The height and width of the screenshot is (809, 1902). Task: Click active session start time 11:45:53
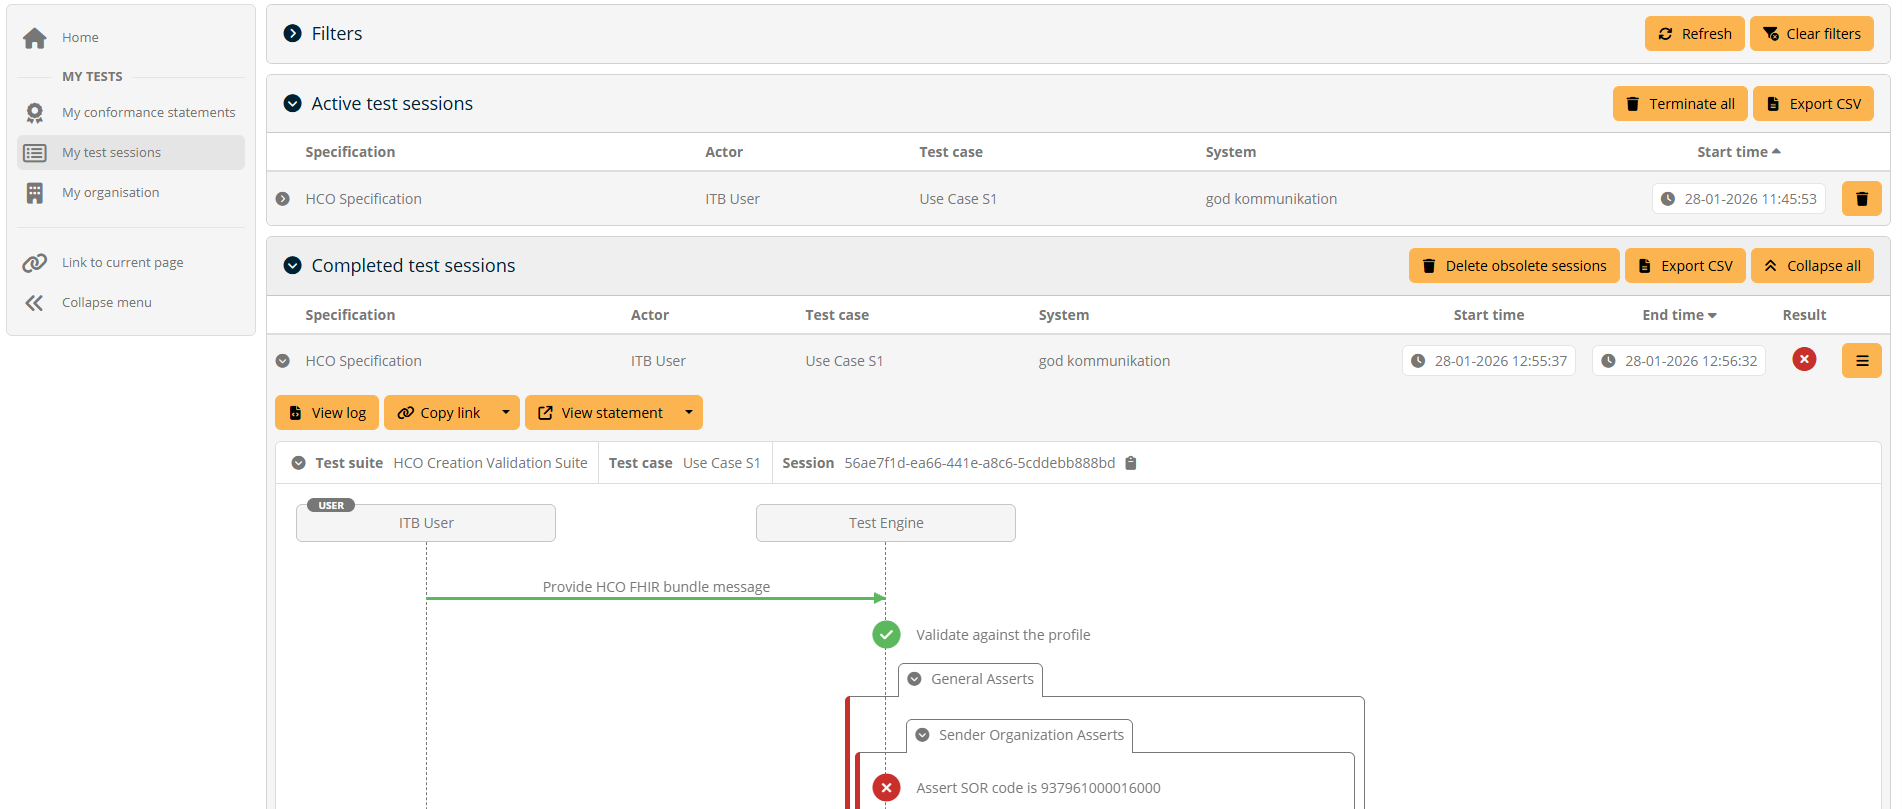[x=1739, y=199]
